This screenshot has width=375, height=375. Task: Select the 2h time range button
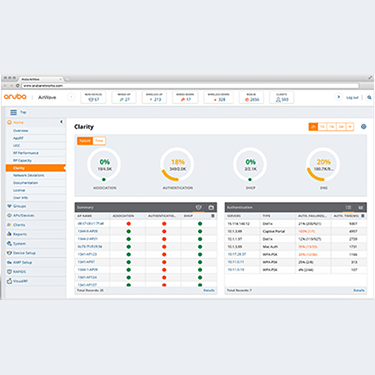[313, 127]
